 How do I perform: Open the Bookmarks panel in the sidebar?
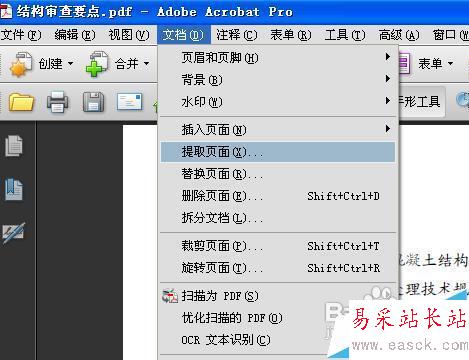click(x=14, y=190)
